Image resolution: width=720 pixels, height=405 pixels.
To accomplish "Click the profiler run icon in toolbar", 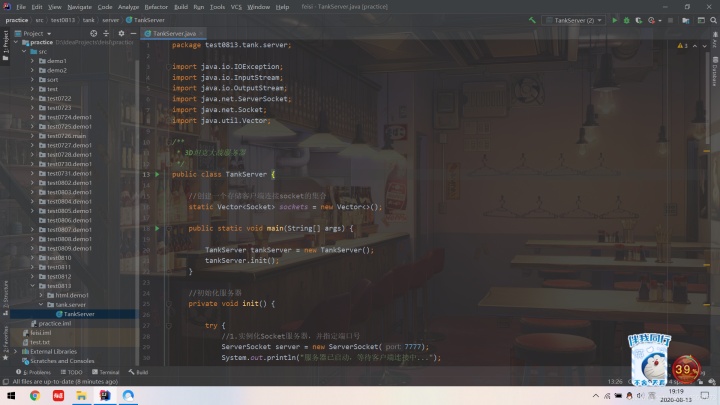I will (x=651, y=20).
